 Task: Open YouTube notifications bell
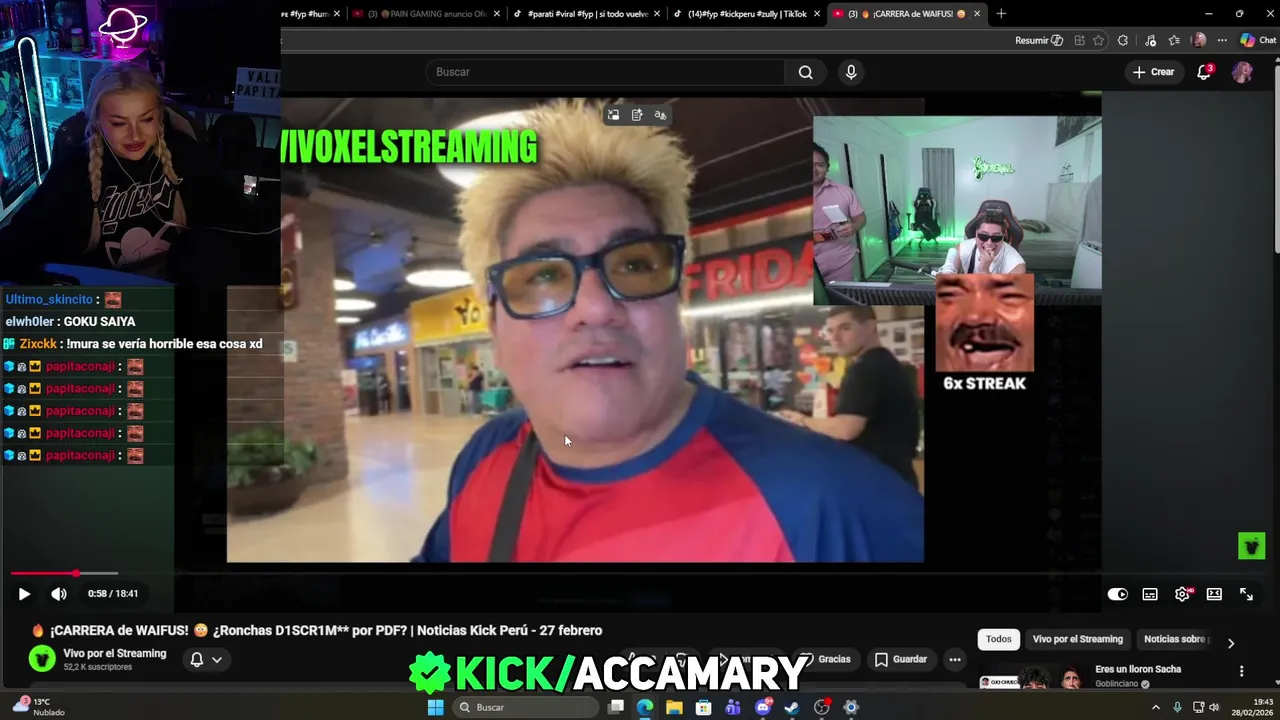coord(1204,72)
